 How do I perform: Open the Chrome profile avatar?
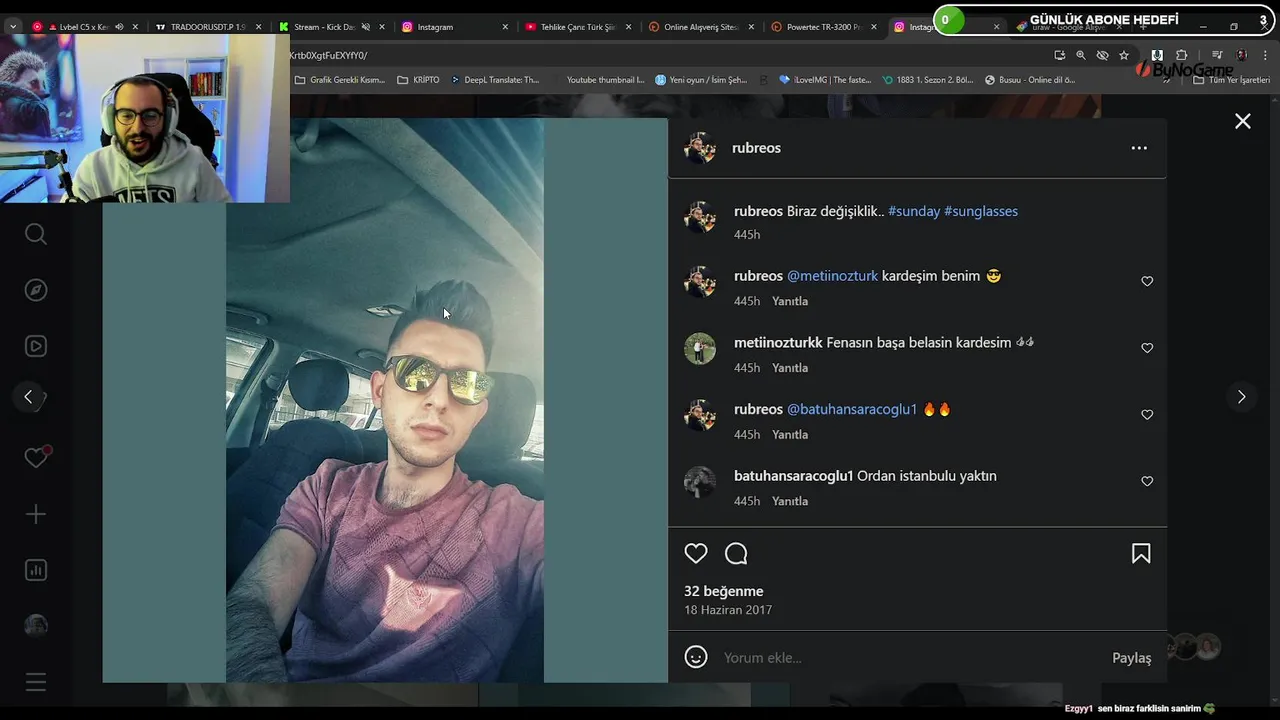pyautogui.click(x=1242, y=56)
